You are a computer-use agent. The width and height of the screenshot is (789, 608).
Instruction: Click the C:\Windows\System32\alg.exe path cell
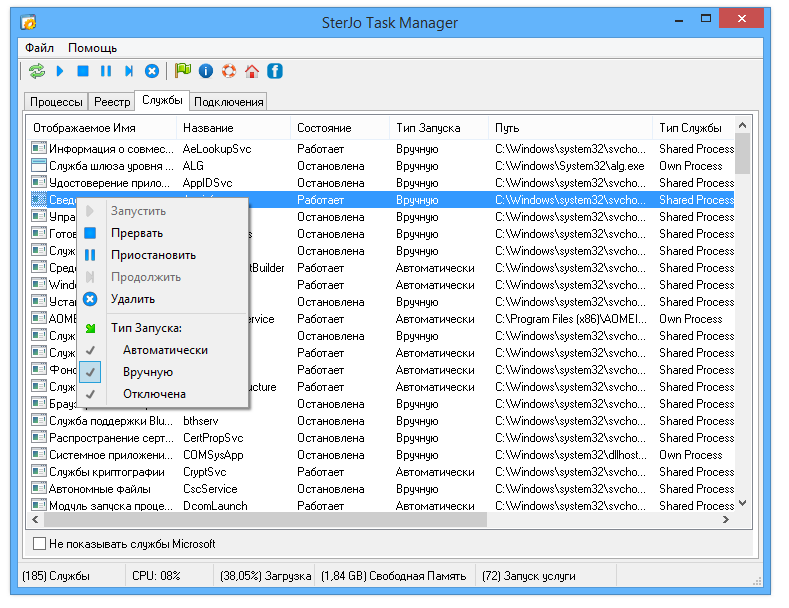(570, 166)
